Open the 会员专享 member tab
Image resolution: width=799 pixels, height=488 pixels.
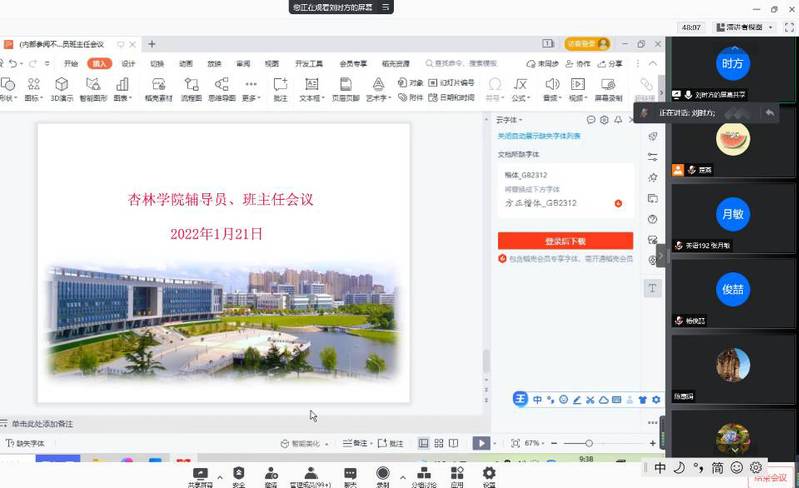click(353, 63)
